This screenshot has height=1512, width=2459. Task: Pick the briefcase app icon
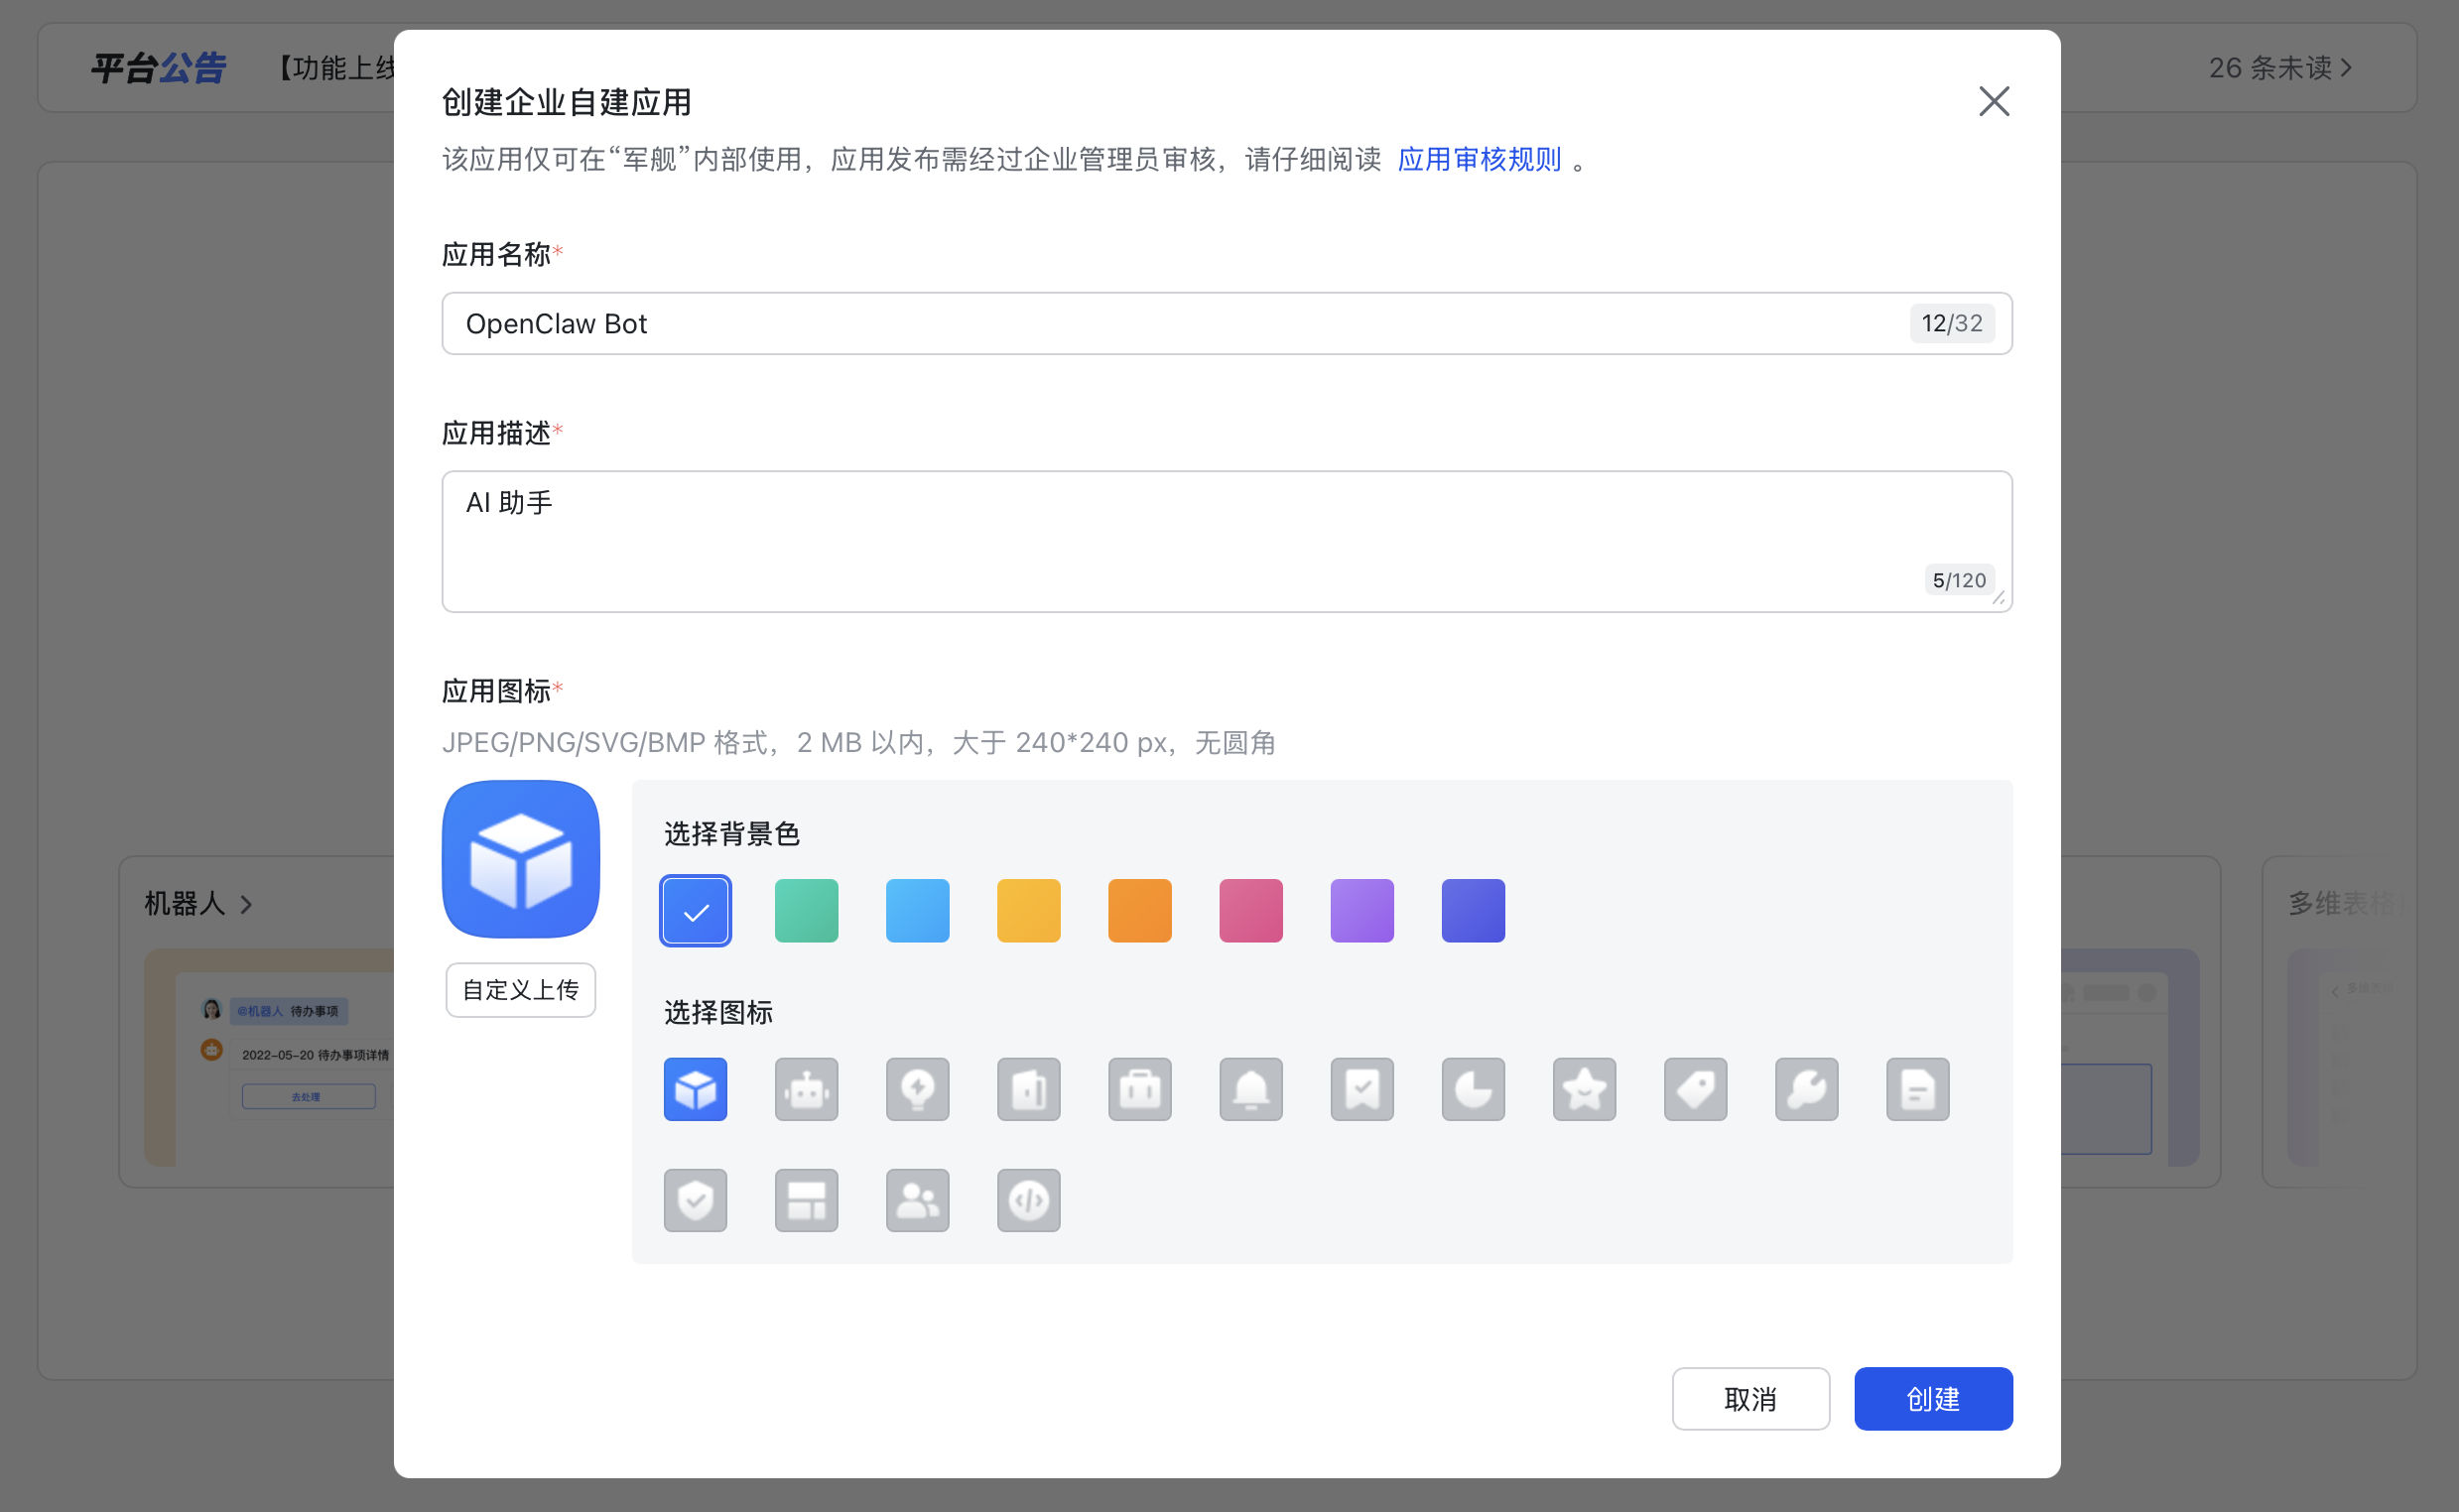1139,1089
